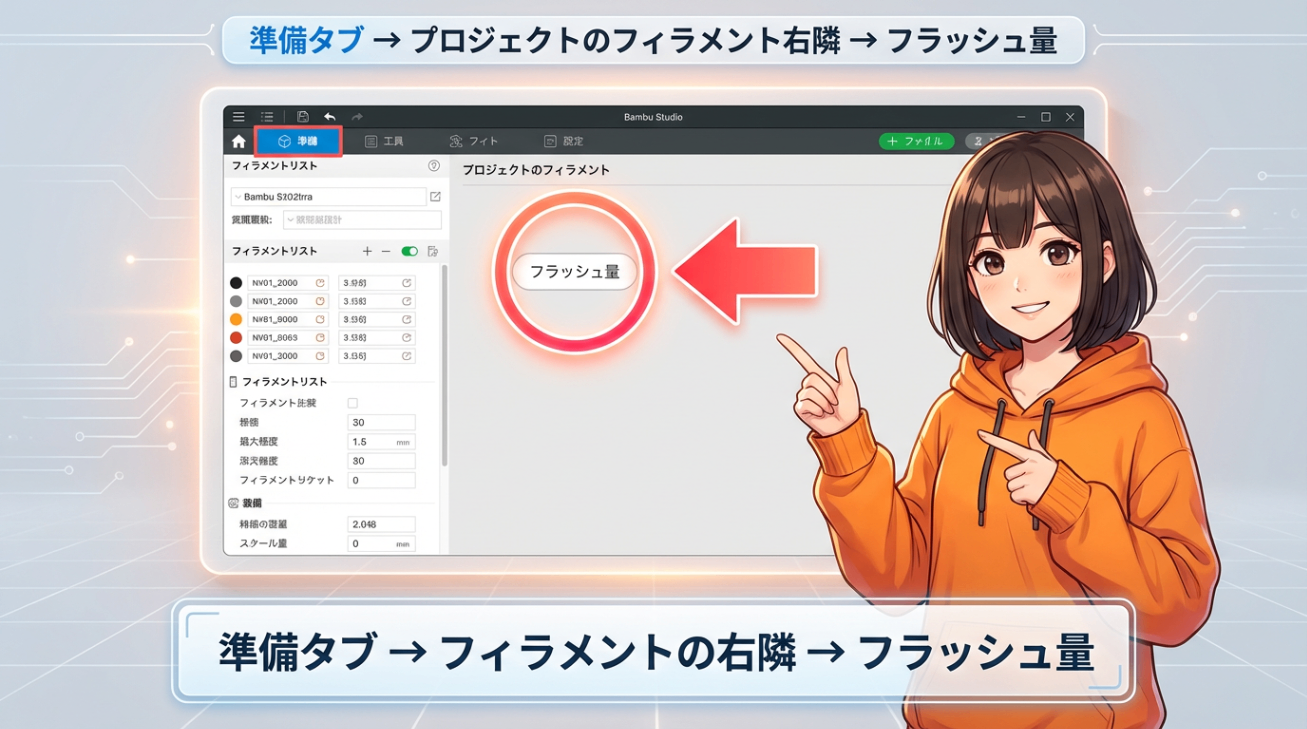Screen dimensions: 1307x729
Task: Click the red filament color swatch
Action: [236, 338]
